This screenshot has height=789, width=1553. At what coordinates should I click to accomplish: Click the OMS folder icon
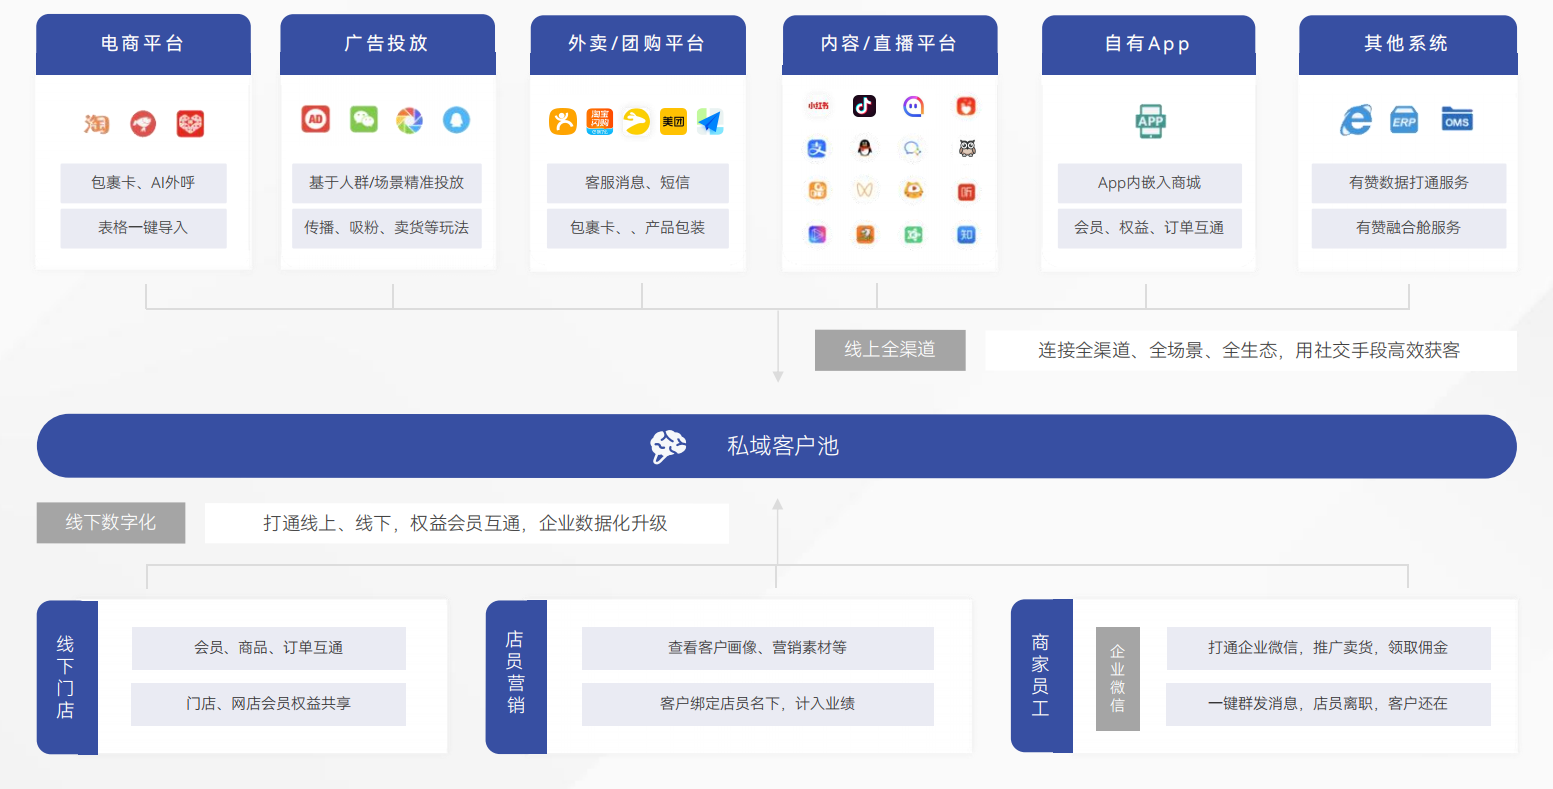pos(1457,120)
